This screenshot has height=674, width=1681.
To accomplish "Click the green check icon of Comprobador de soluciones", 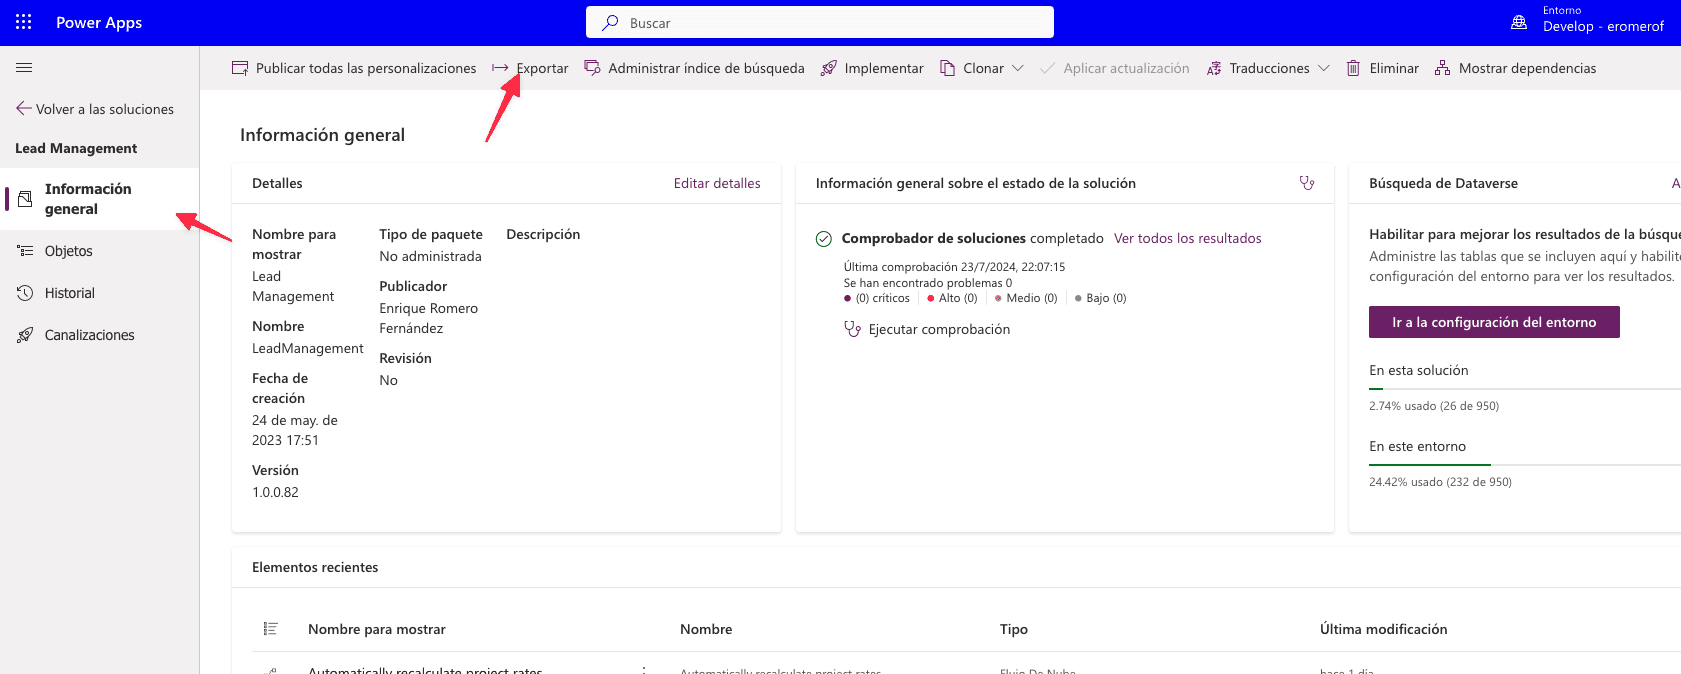I will point(824,238).
